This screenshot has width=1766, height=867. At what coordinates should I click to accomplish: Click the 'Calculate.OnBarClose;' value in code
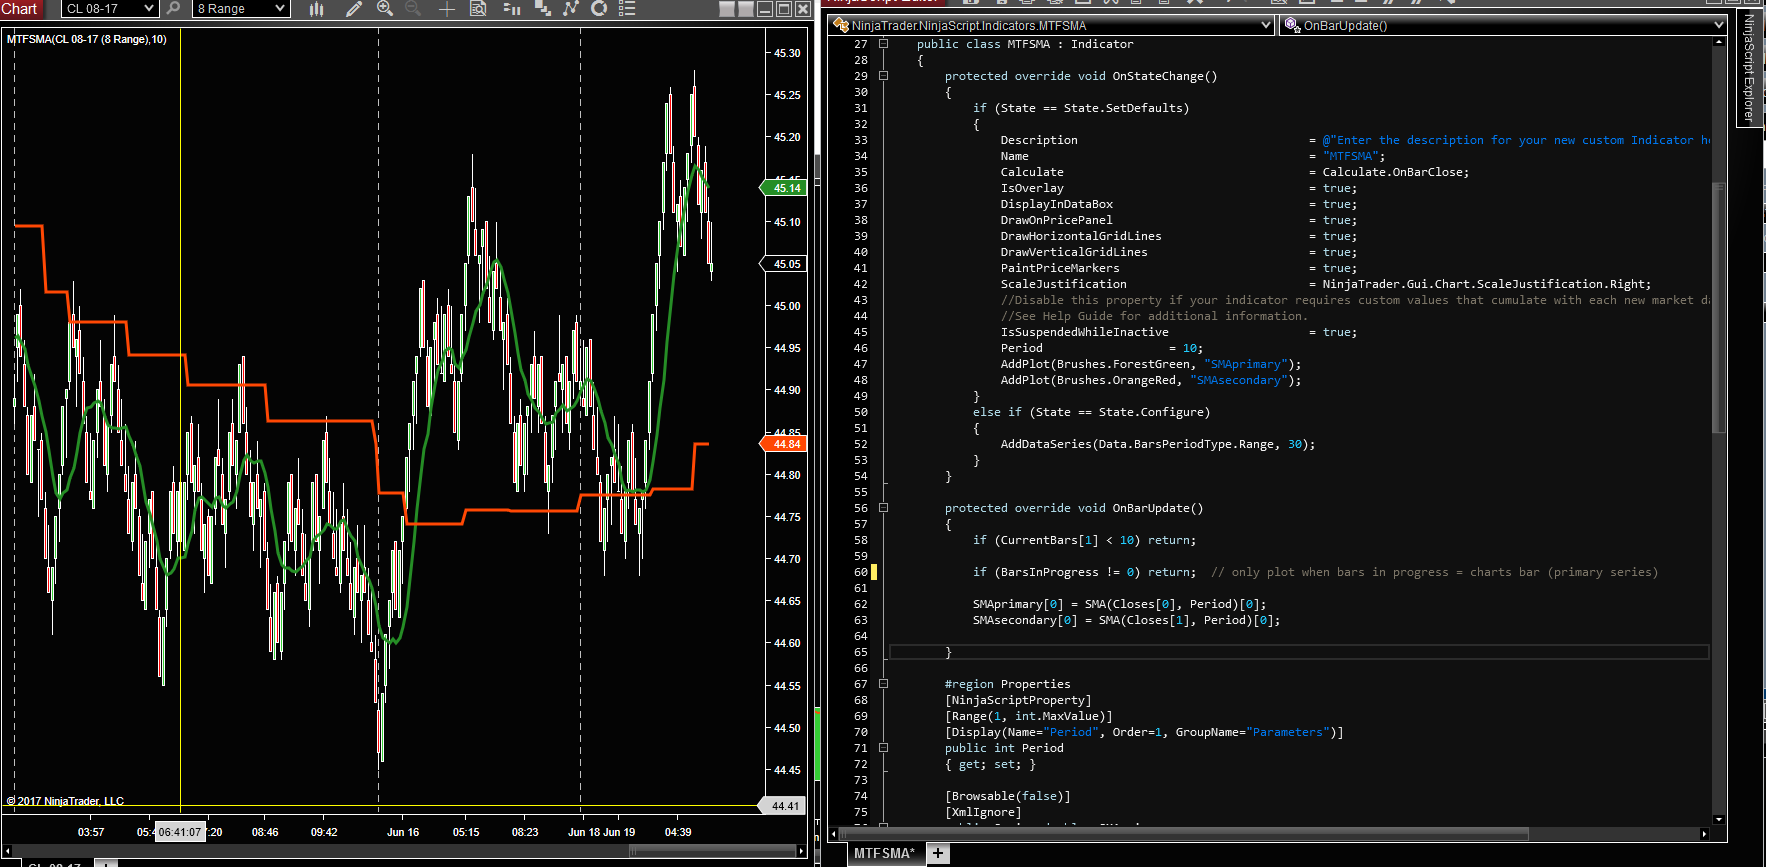click(x=1396, y=172)
